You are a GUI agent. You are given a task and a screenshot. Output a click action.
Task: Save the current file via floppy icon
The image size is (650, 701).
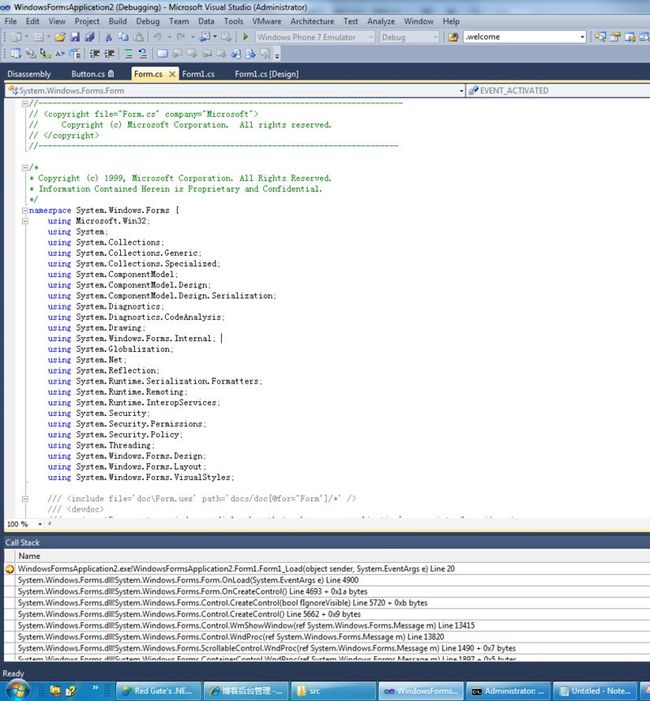75,37
